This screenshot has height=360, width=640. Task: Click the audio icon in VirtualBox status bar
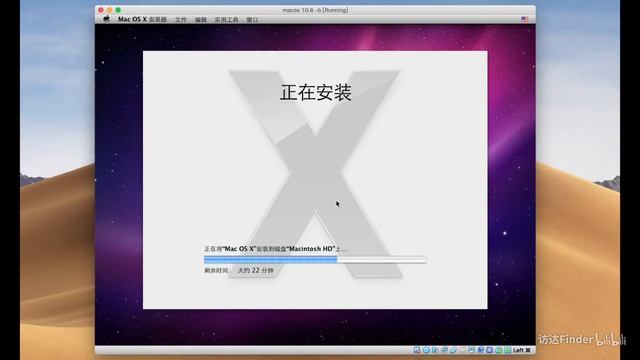(x=435, y=350)
